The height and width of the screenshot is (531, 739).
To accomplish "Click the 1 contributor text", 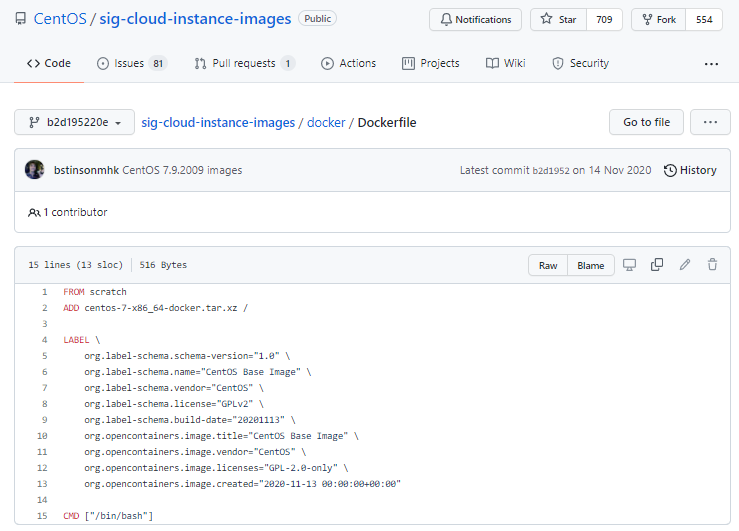I will coord(75,212).
